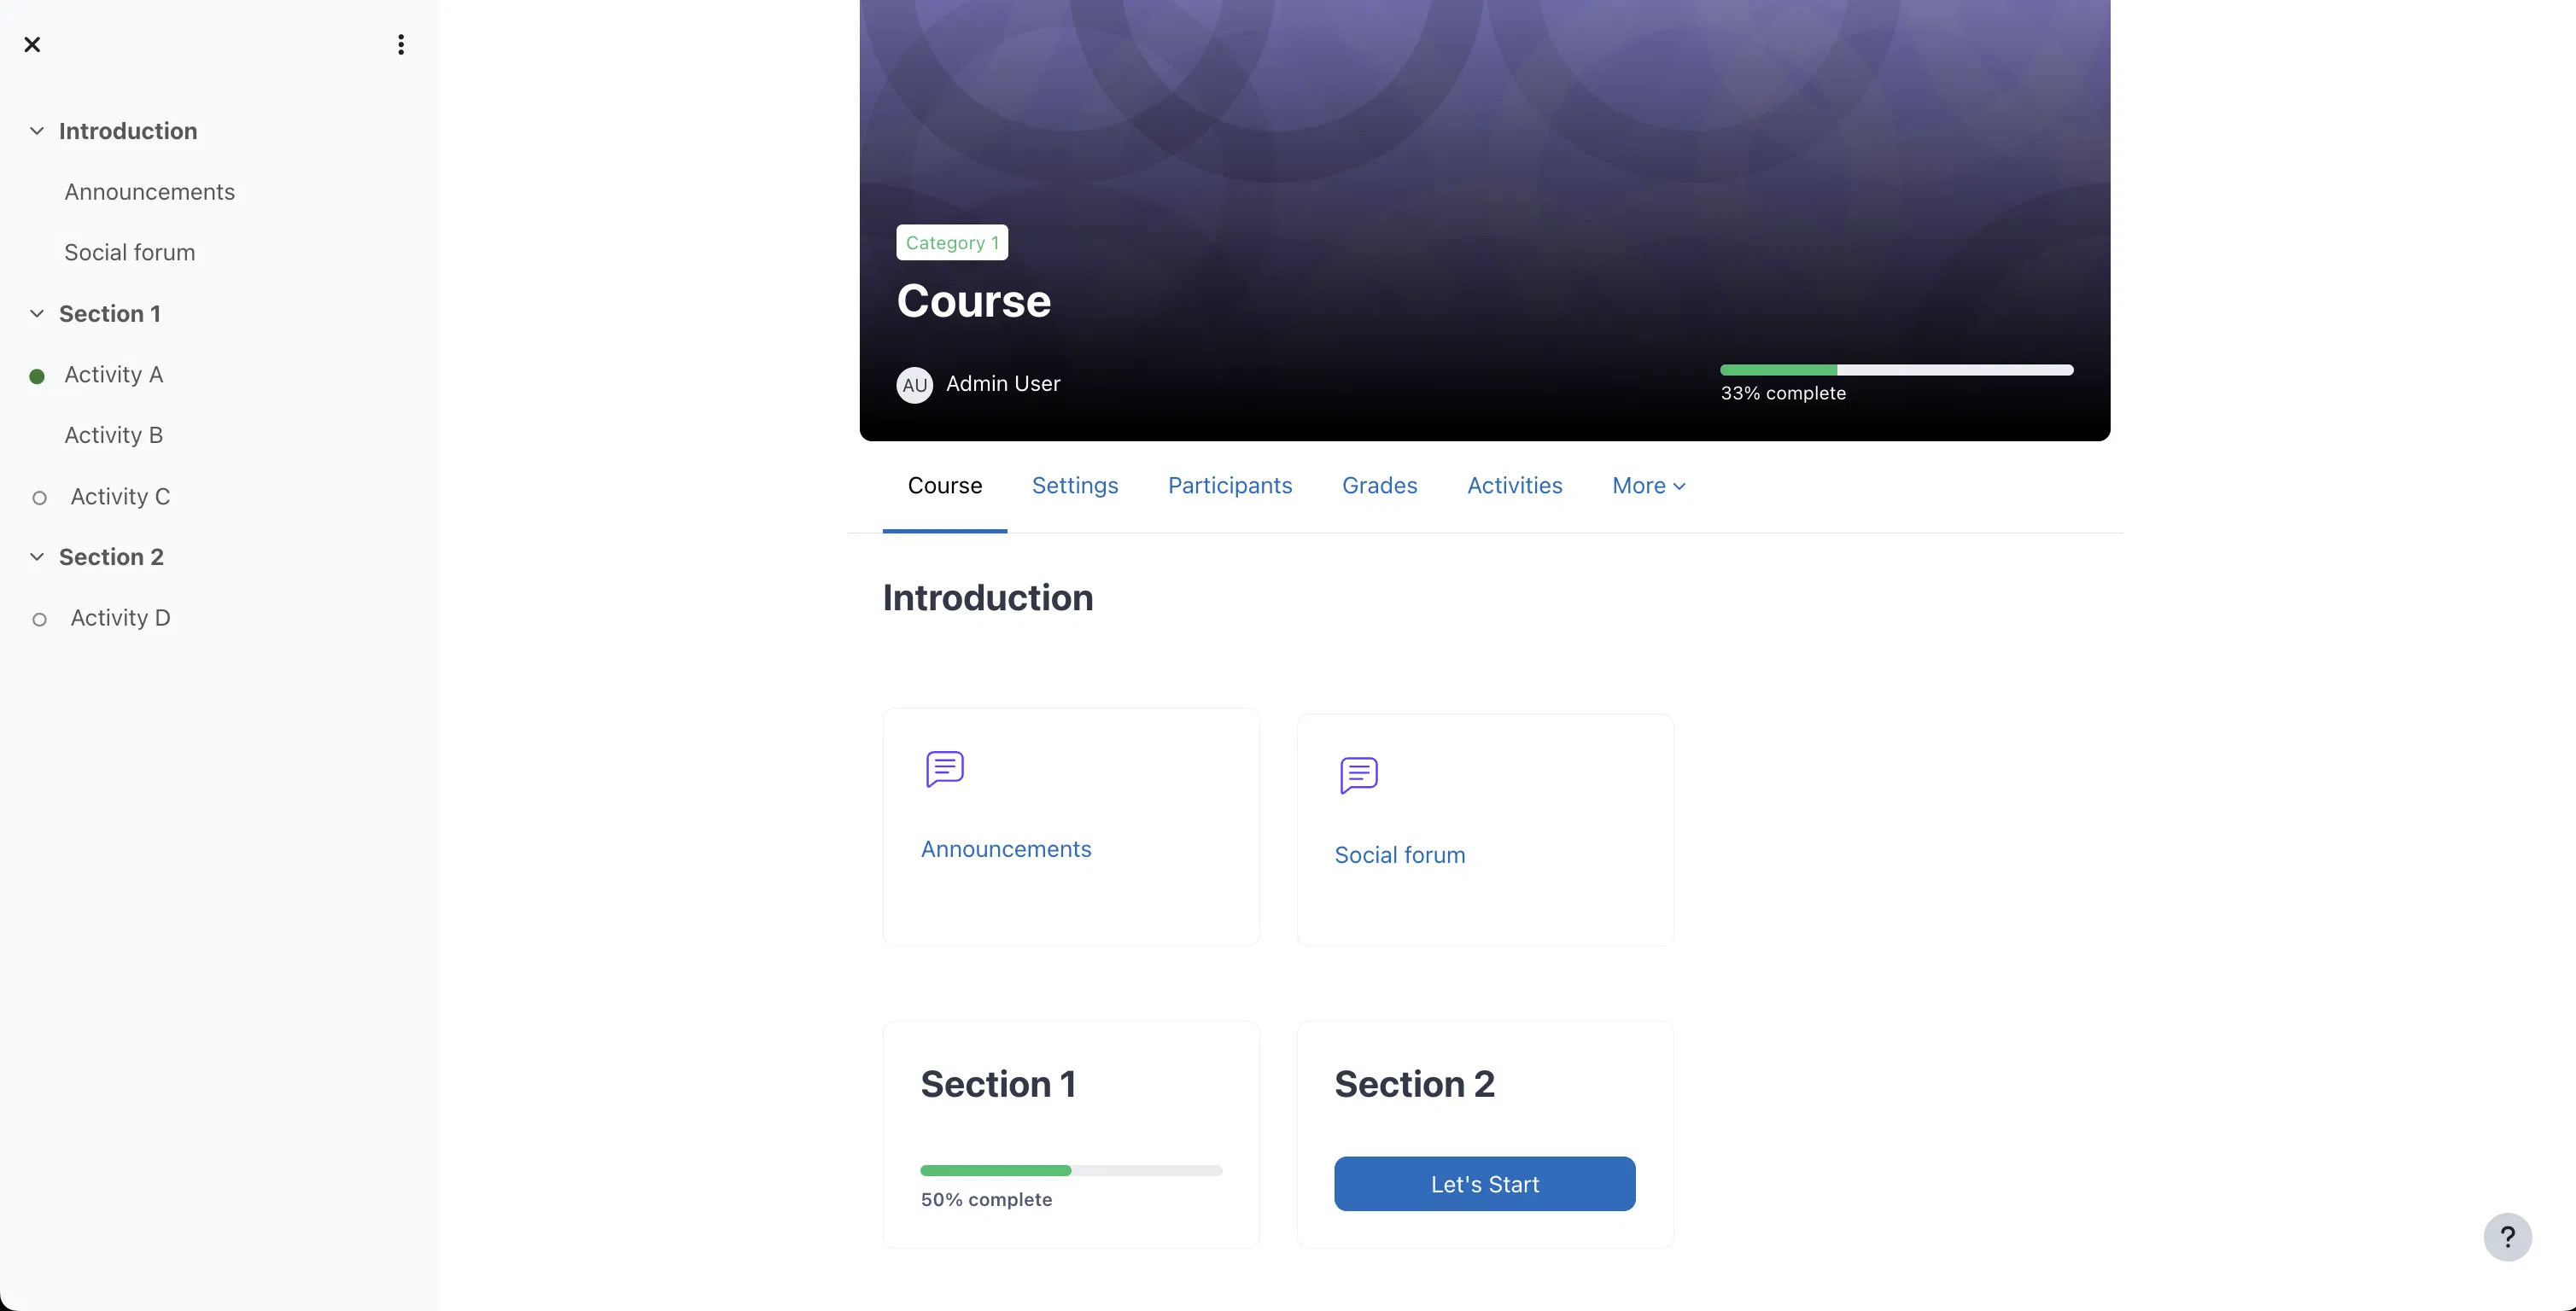Expand the More dropdown menu
The width and height of the screenshot is (2576, 1311).
(x=1648, y=486)
